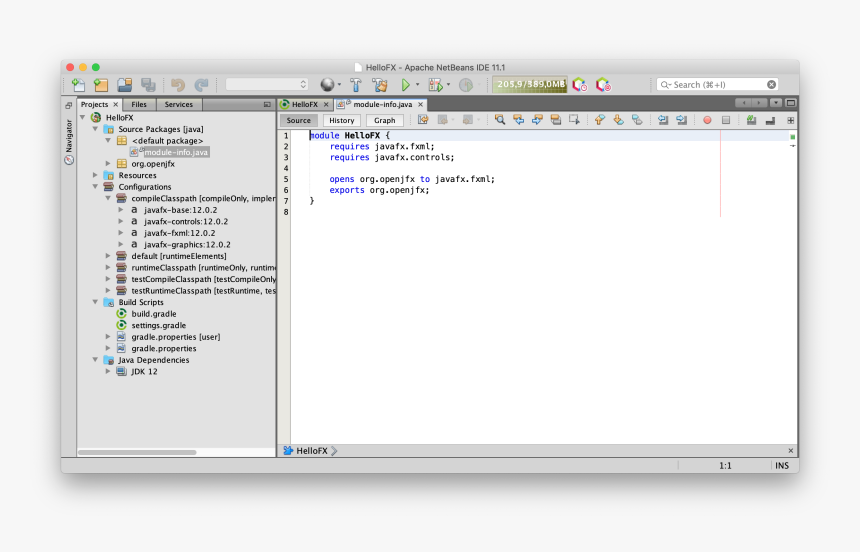This screenshot has width=860, height=552.
Task: Click the Clean and Build icon
Action: 379,85
